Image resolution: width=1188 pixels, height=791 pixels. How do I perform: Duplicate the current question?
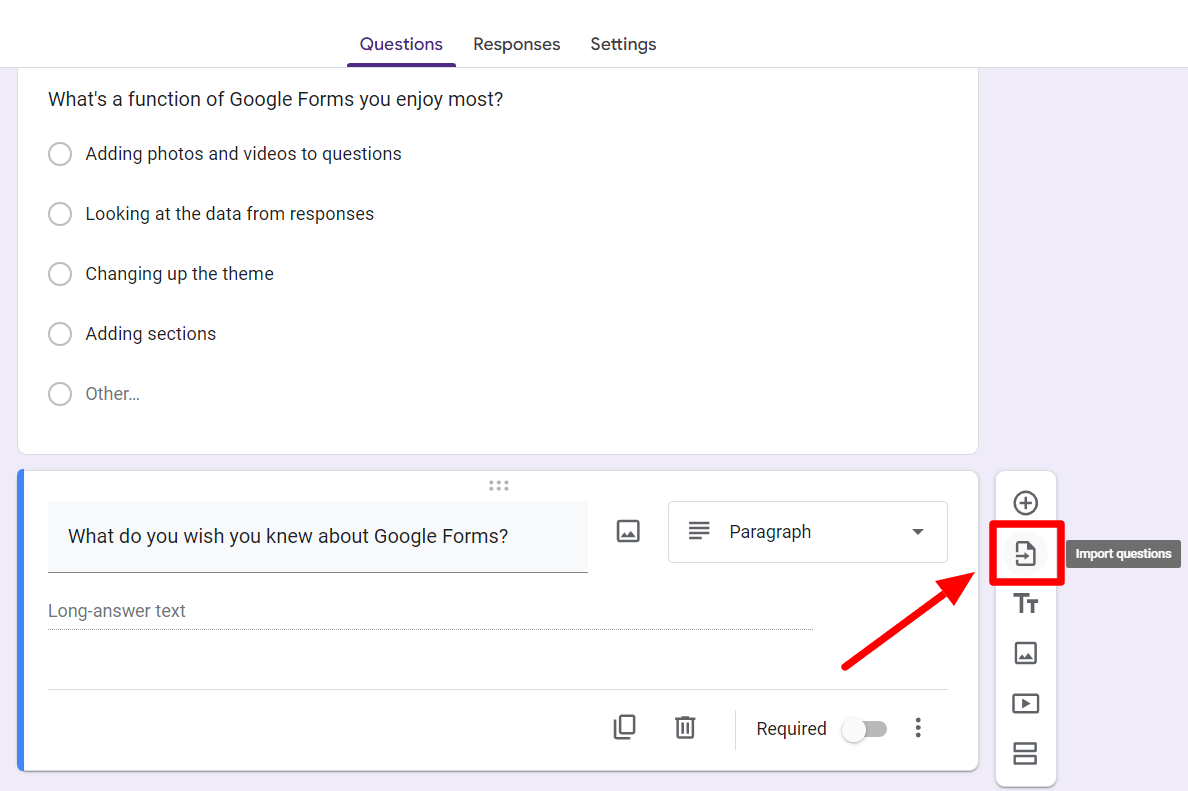(624, 727)
